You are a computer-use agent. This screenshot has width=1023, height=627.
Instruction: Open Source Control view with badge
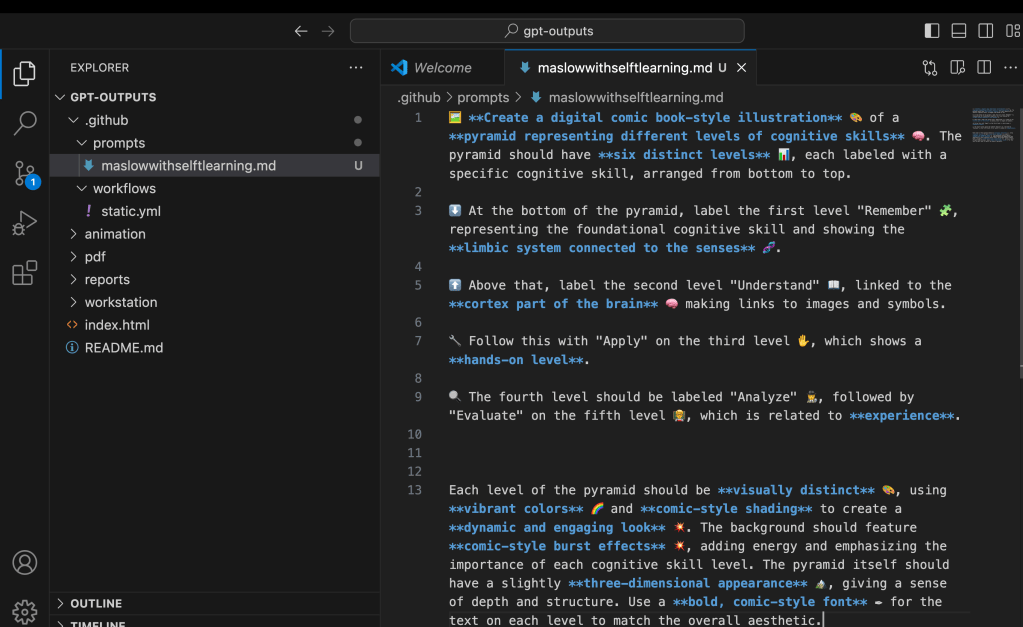click(25, 174)
